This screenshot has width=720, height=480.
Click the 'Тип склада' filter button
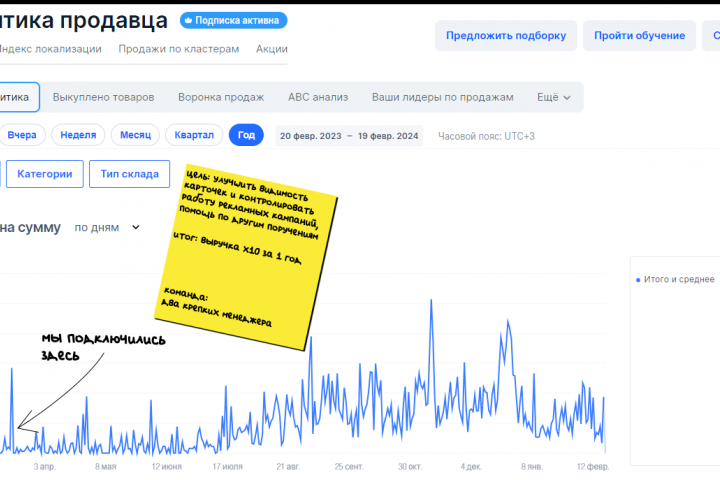click(129, 174)
